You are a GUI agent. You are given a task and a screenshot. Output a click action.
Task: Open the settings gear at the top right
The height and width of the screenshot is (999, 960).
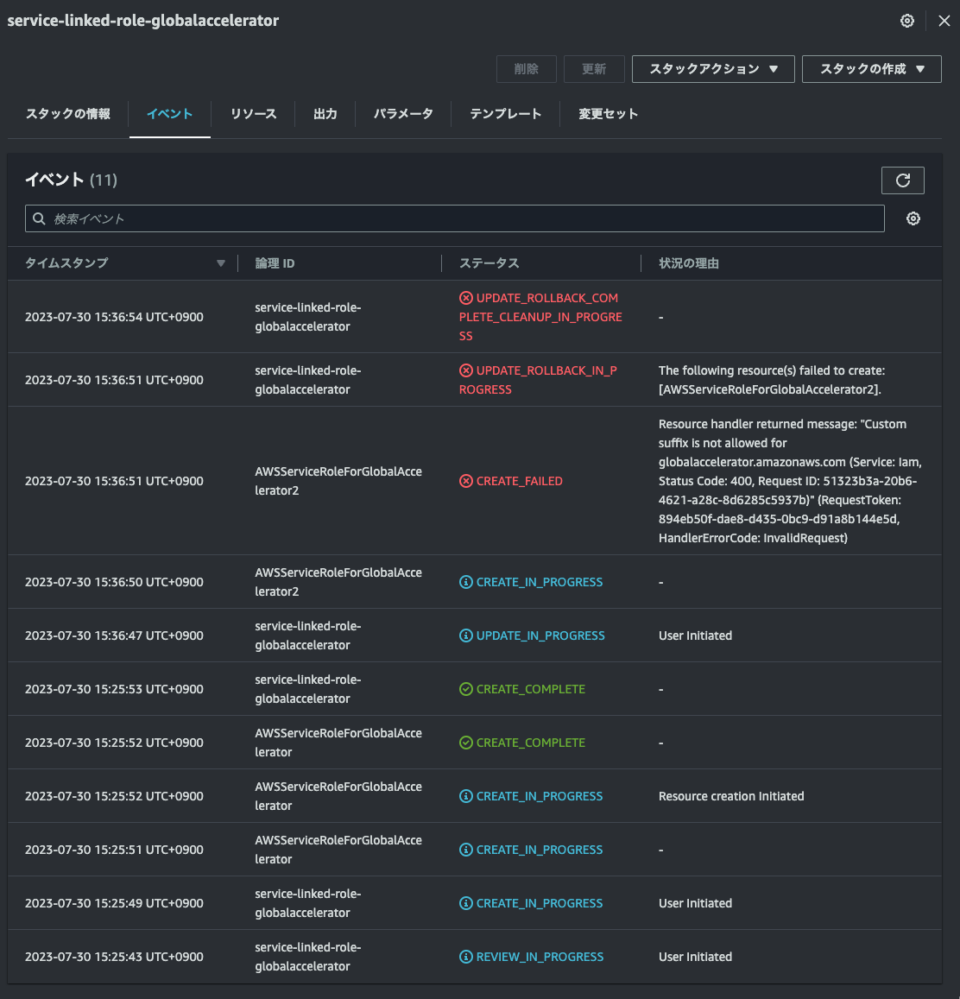(x=907, y=20)
